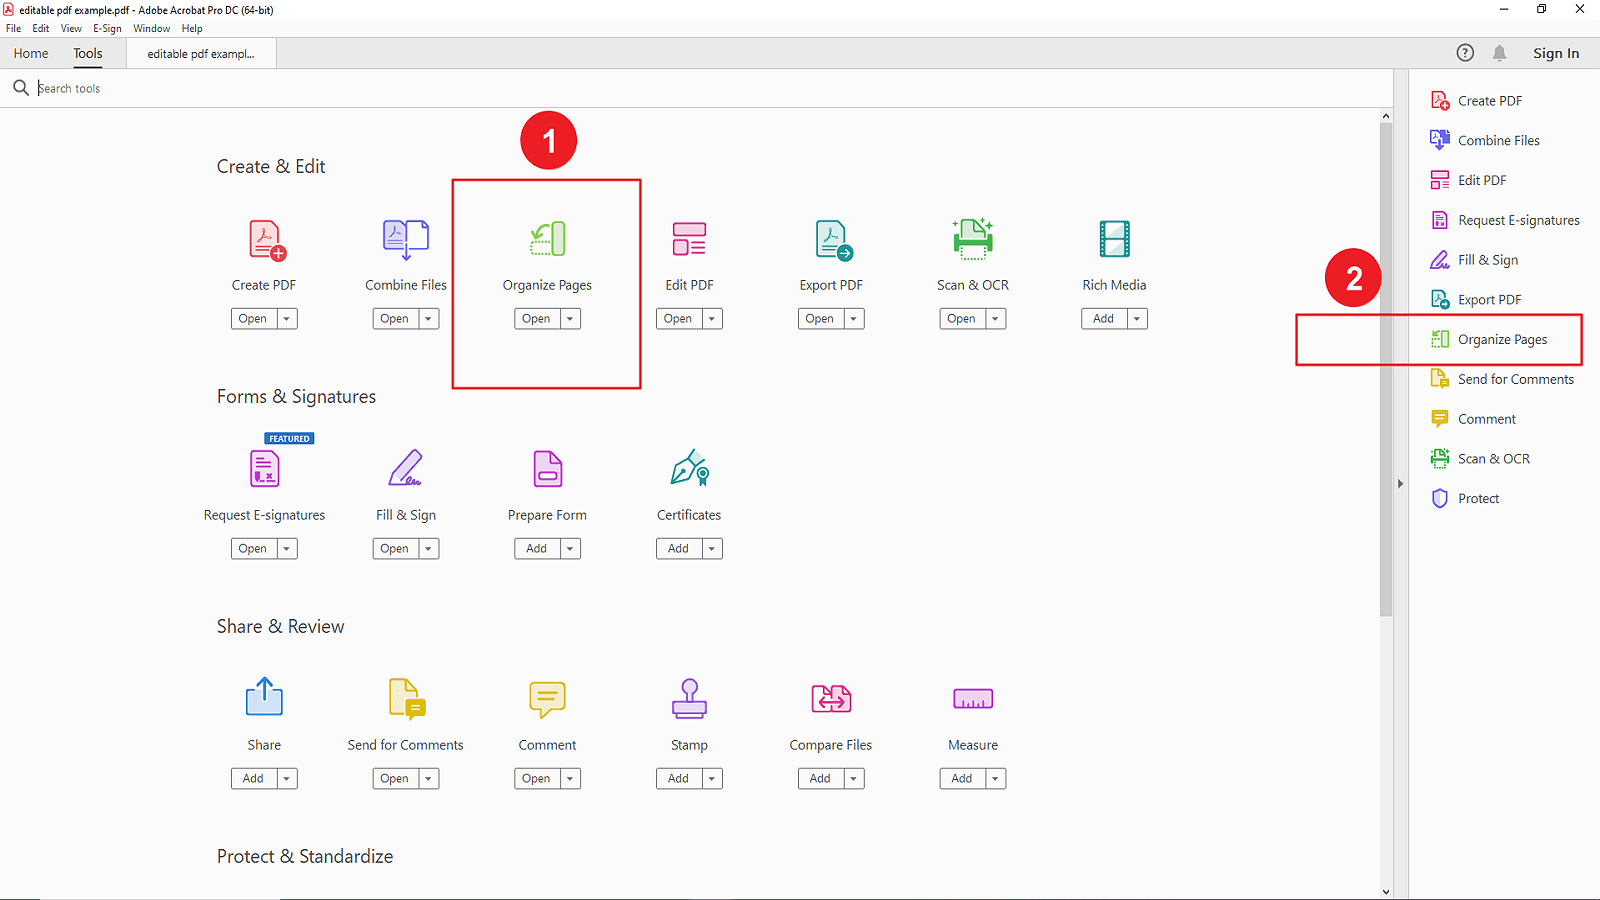Click the Share upload icon
1600x900 pixels.
[264, 697]
